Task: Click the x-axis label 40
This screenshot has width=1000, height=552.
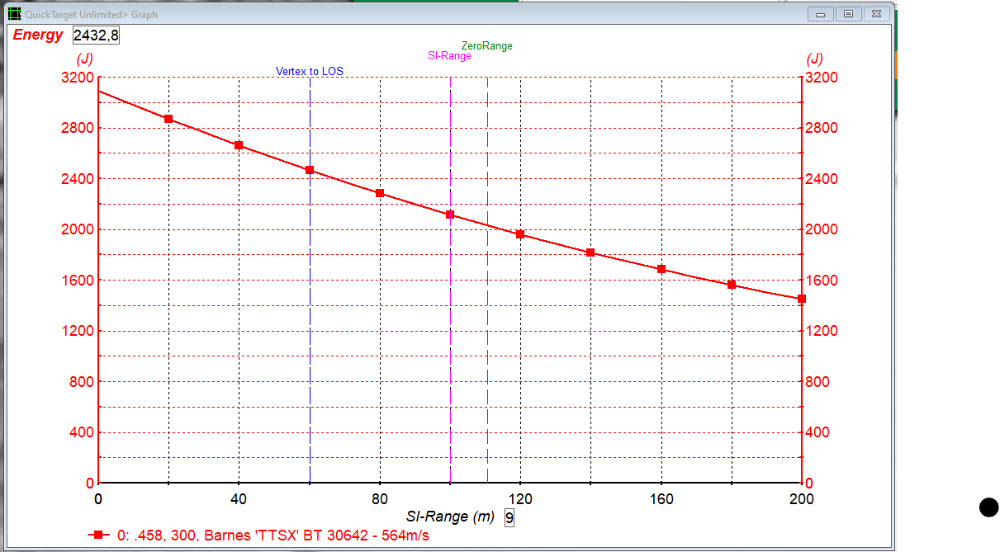Action: point(239,499)
